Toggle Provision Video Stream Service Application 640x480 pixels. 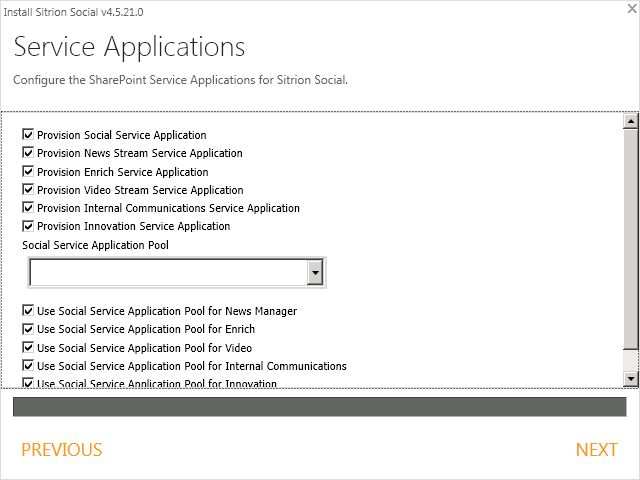[x=28, y=190]
